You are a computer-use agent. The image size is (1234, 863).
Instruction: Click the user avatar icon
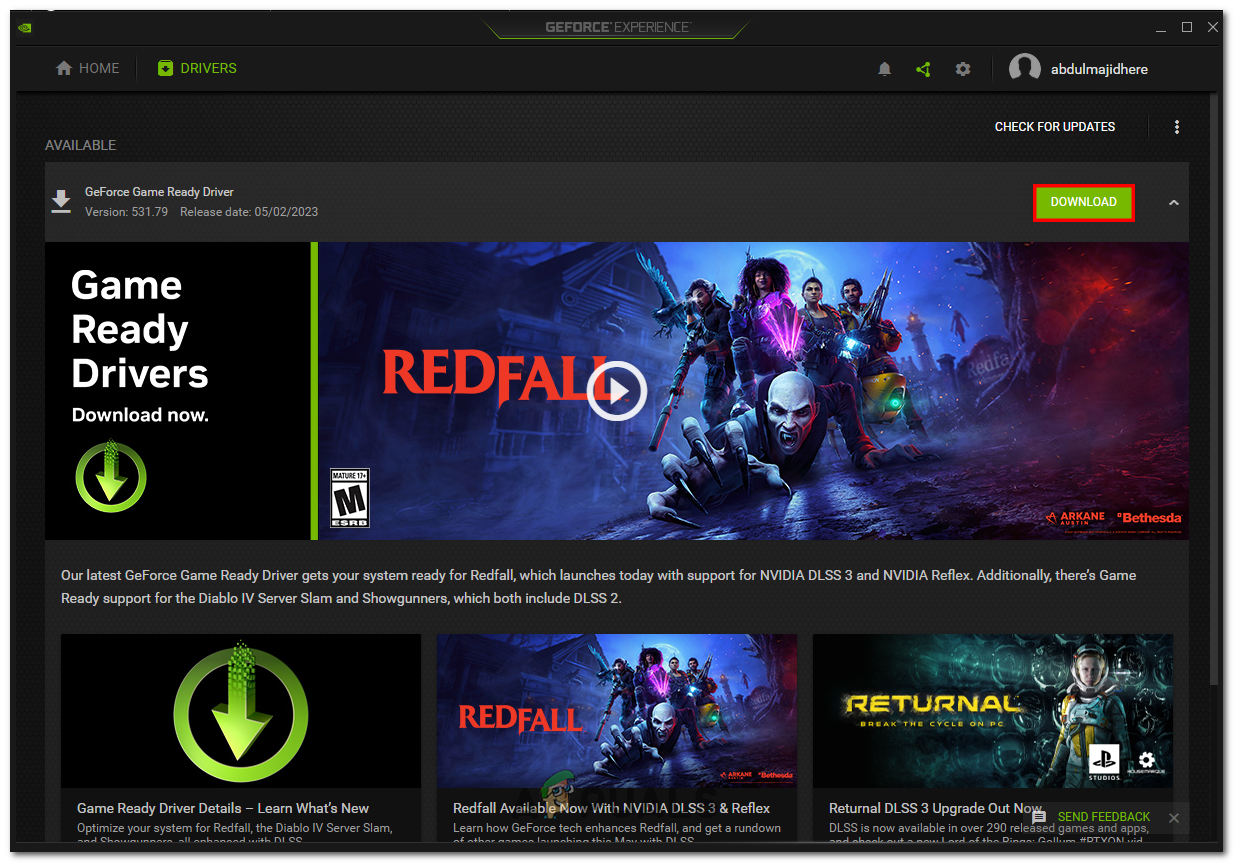1024,69
